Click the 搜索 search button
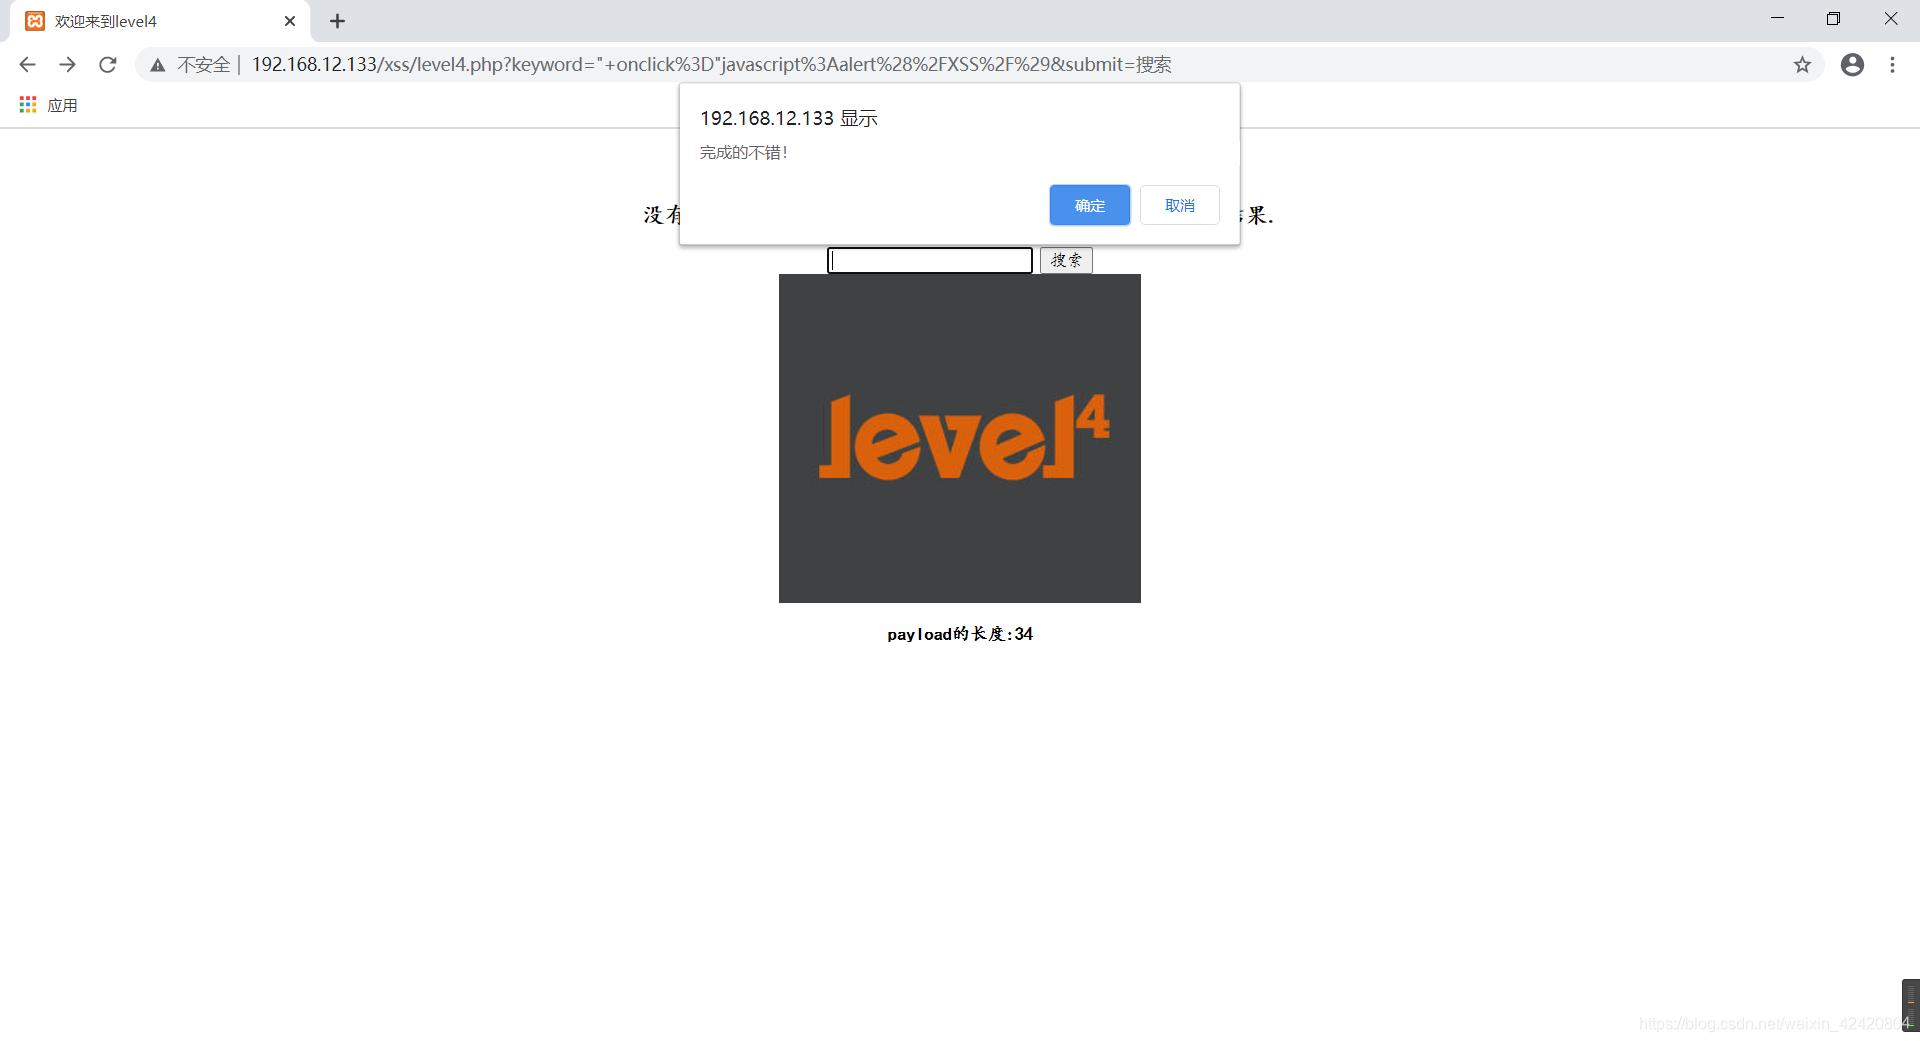This screenshot has height=1042, width=1920. 1066,260
